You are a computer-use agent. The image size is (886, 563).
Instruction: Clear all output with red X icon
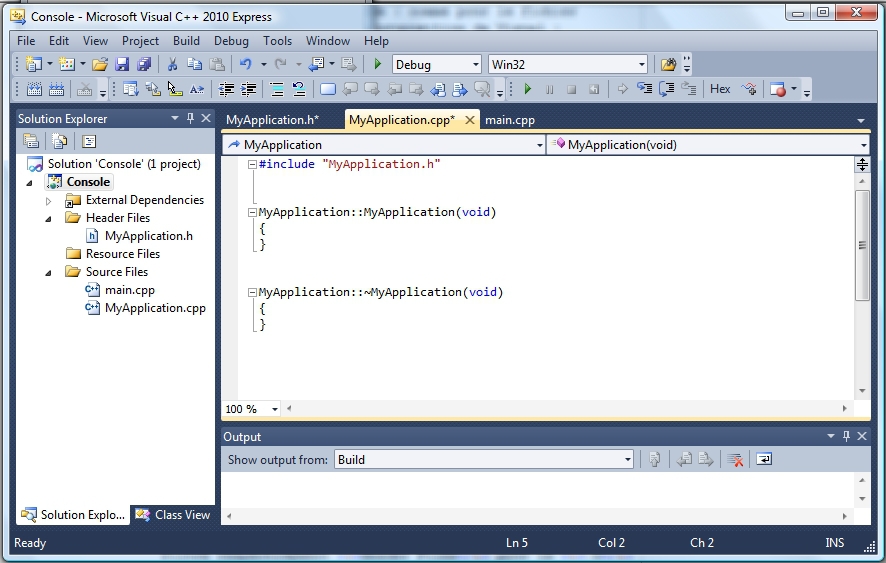[735, 460]
